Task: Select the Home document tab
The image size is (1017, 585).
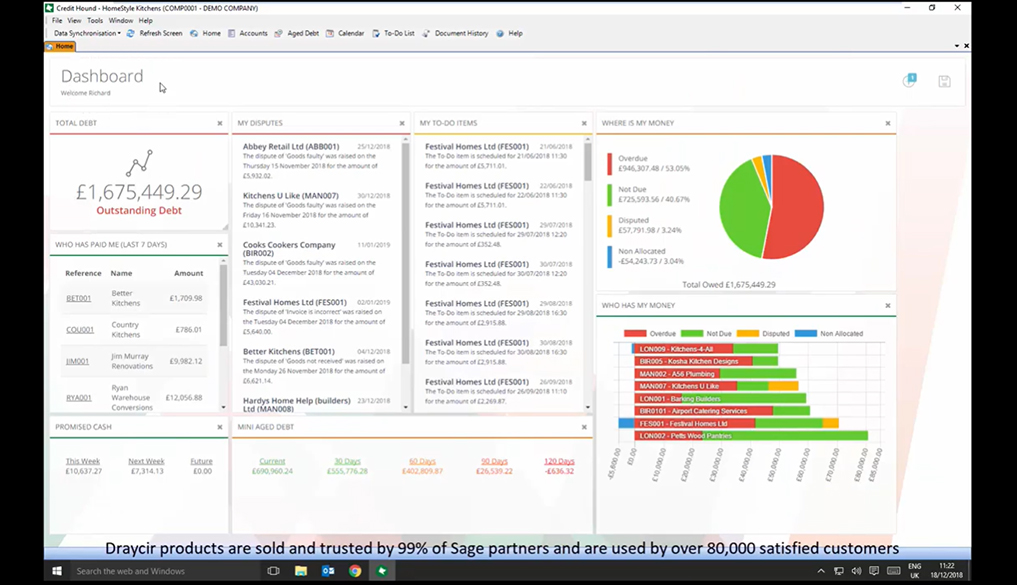Action: (60, 46)
